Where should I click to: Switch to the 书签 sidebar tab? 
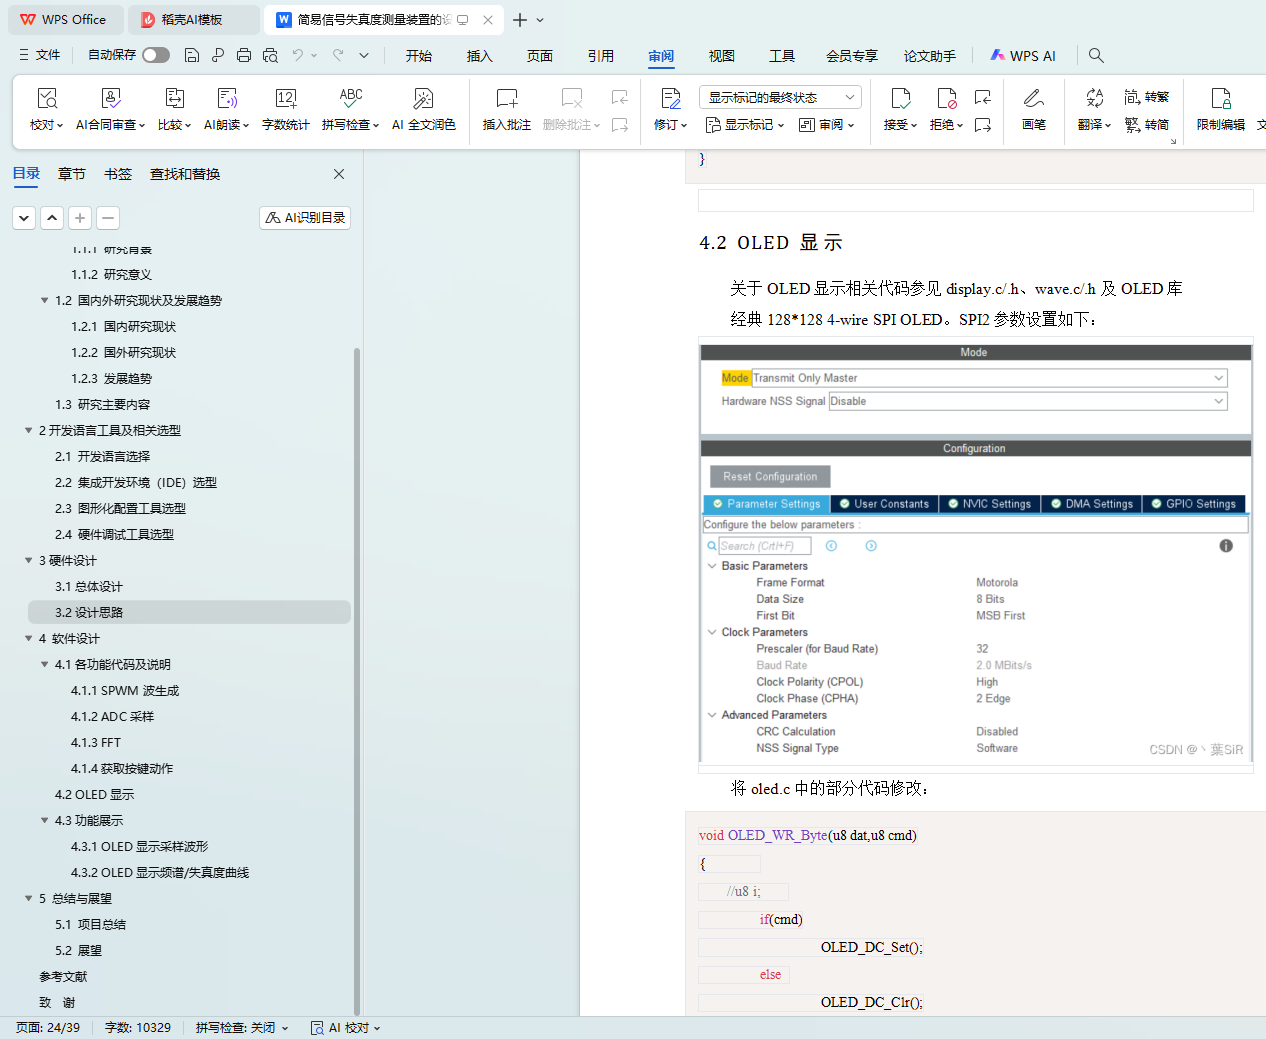tap(118, 174)
